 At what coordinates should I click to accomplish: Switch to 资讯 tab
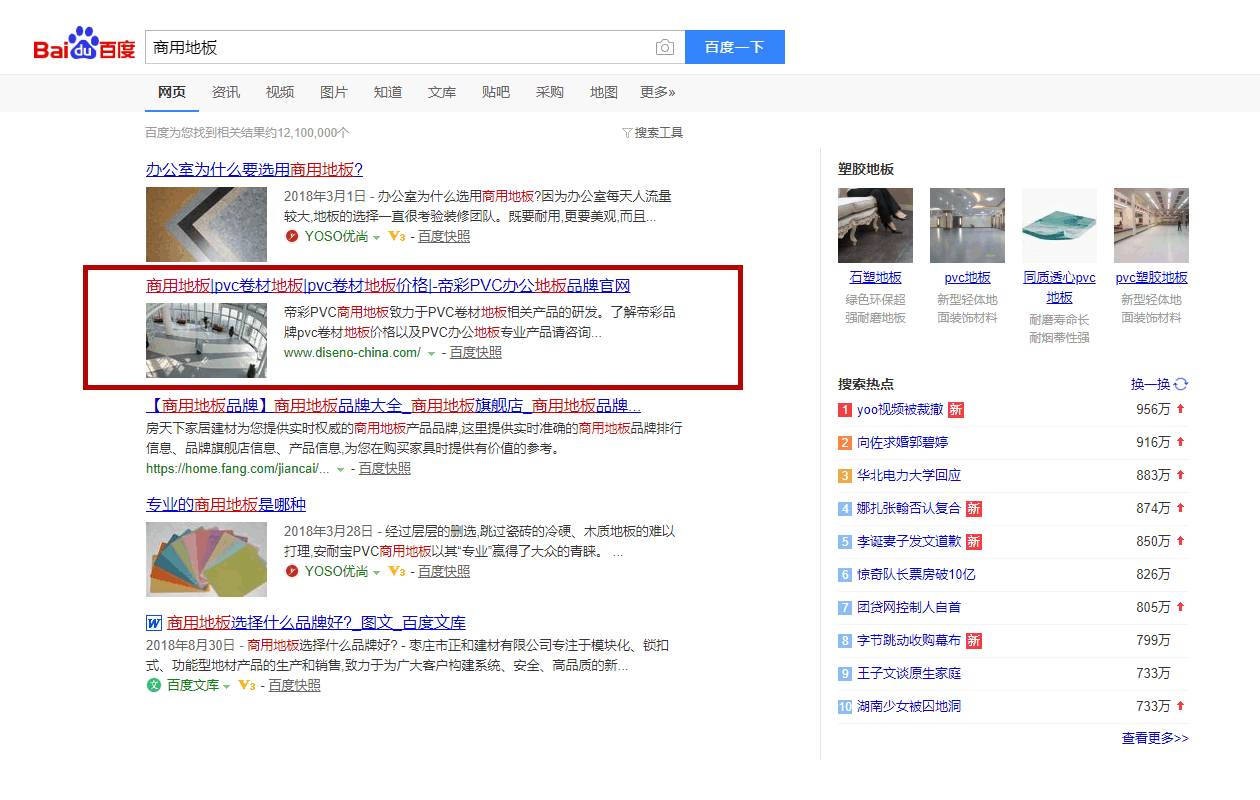click(226, 92)
